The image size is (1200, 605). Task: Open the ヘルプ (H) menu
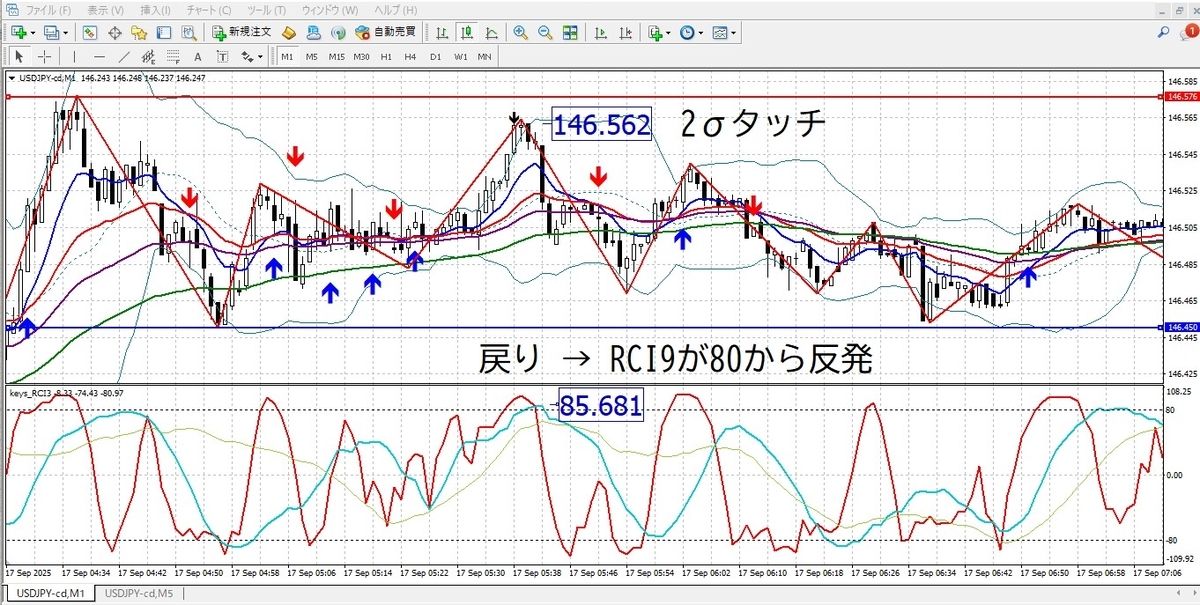pyautogui.click(x=395, y=9)
